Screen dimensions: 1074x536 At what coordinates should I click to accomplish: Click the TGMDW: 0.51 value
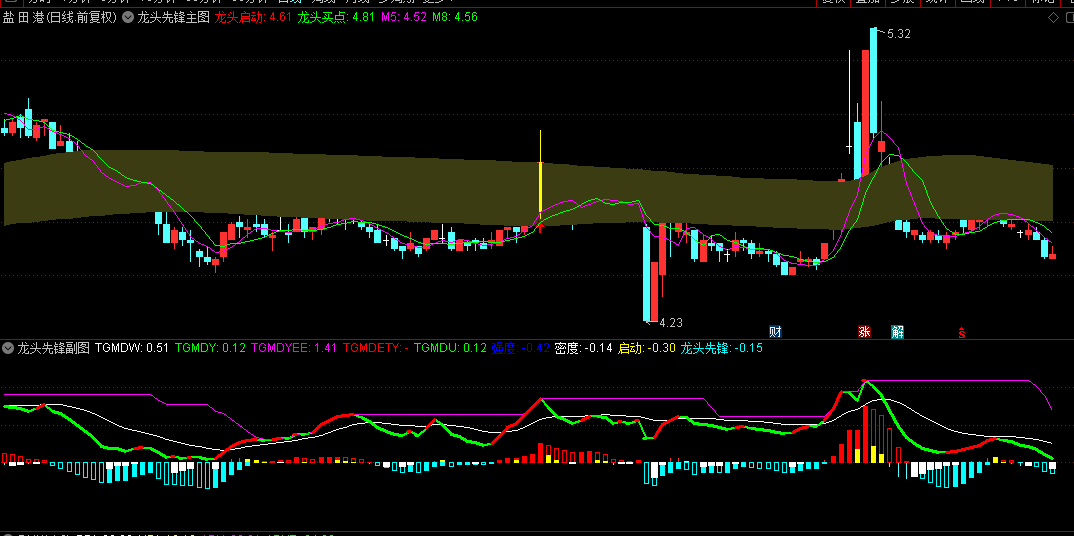[x=132, y=348]
